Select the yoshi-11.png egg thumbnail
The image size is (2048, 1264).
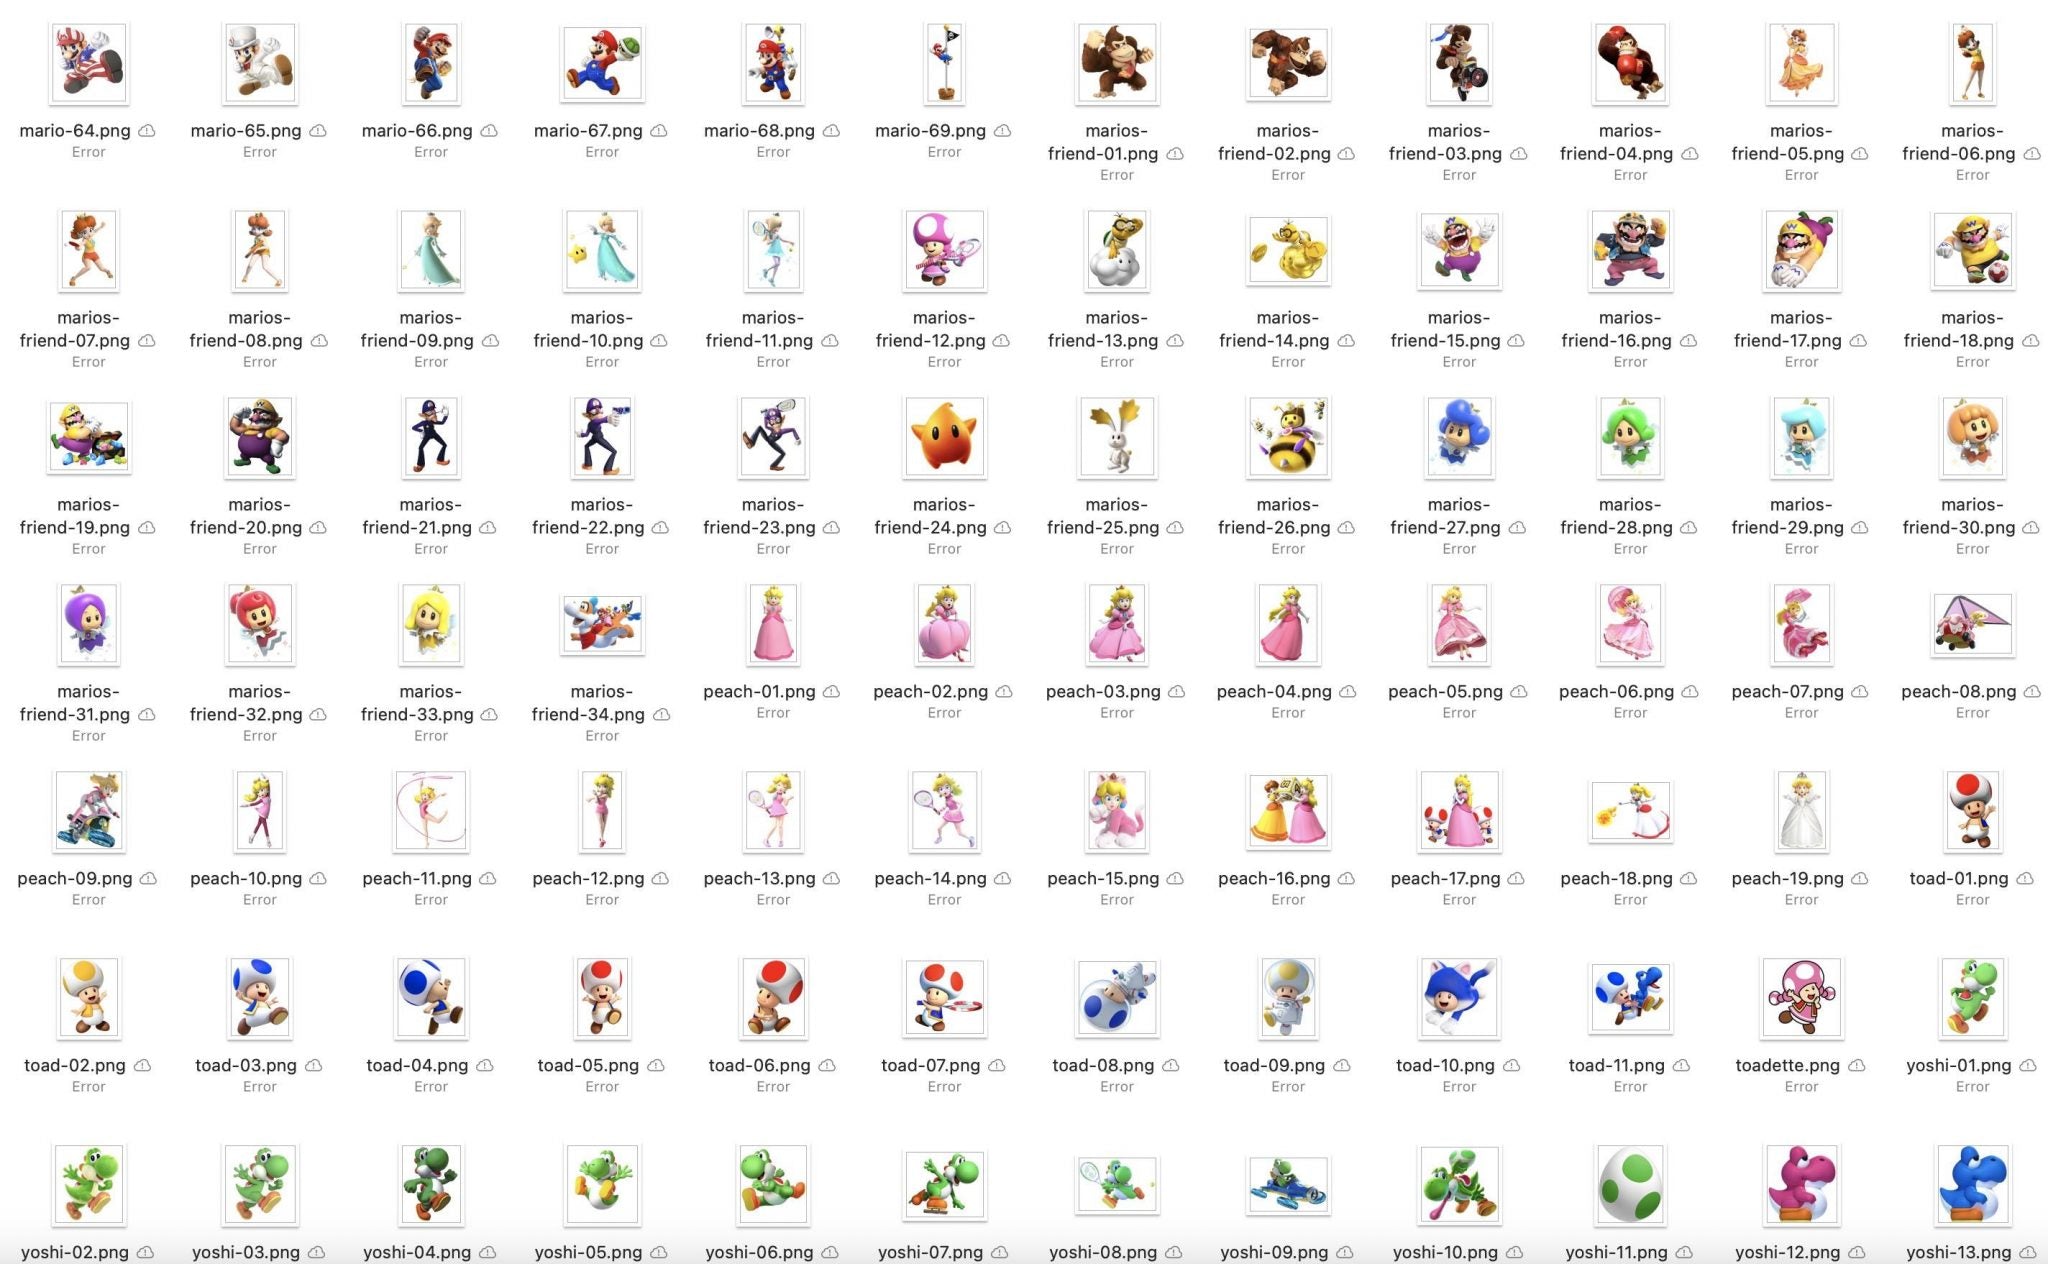(x=1629, y=1184)
